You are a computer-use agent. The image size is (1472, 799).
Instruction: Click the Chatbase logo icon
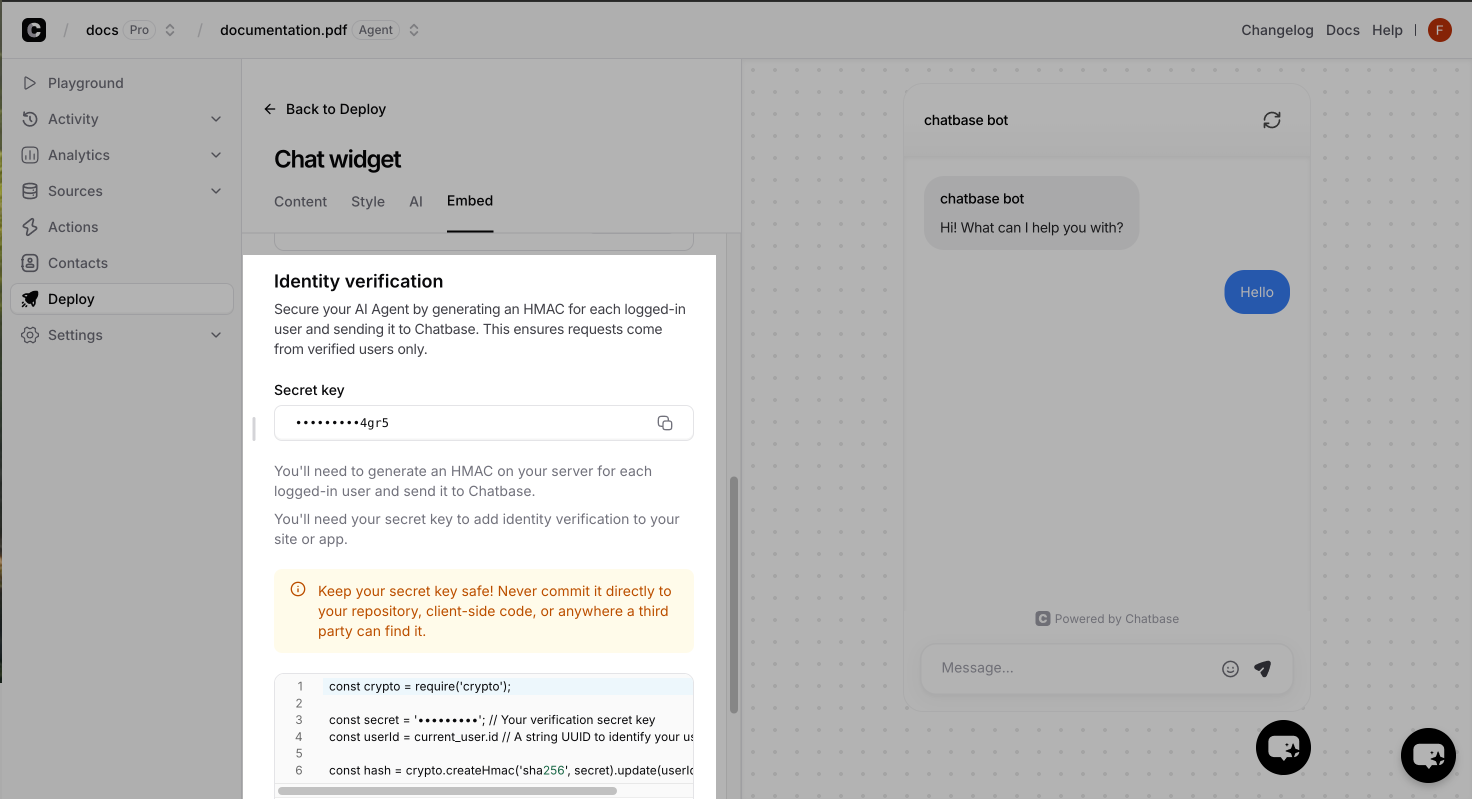tap(34, 30)
